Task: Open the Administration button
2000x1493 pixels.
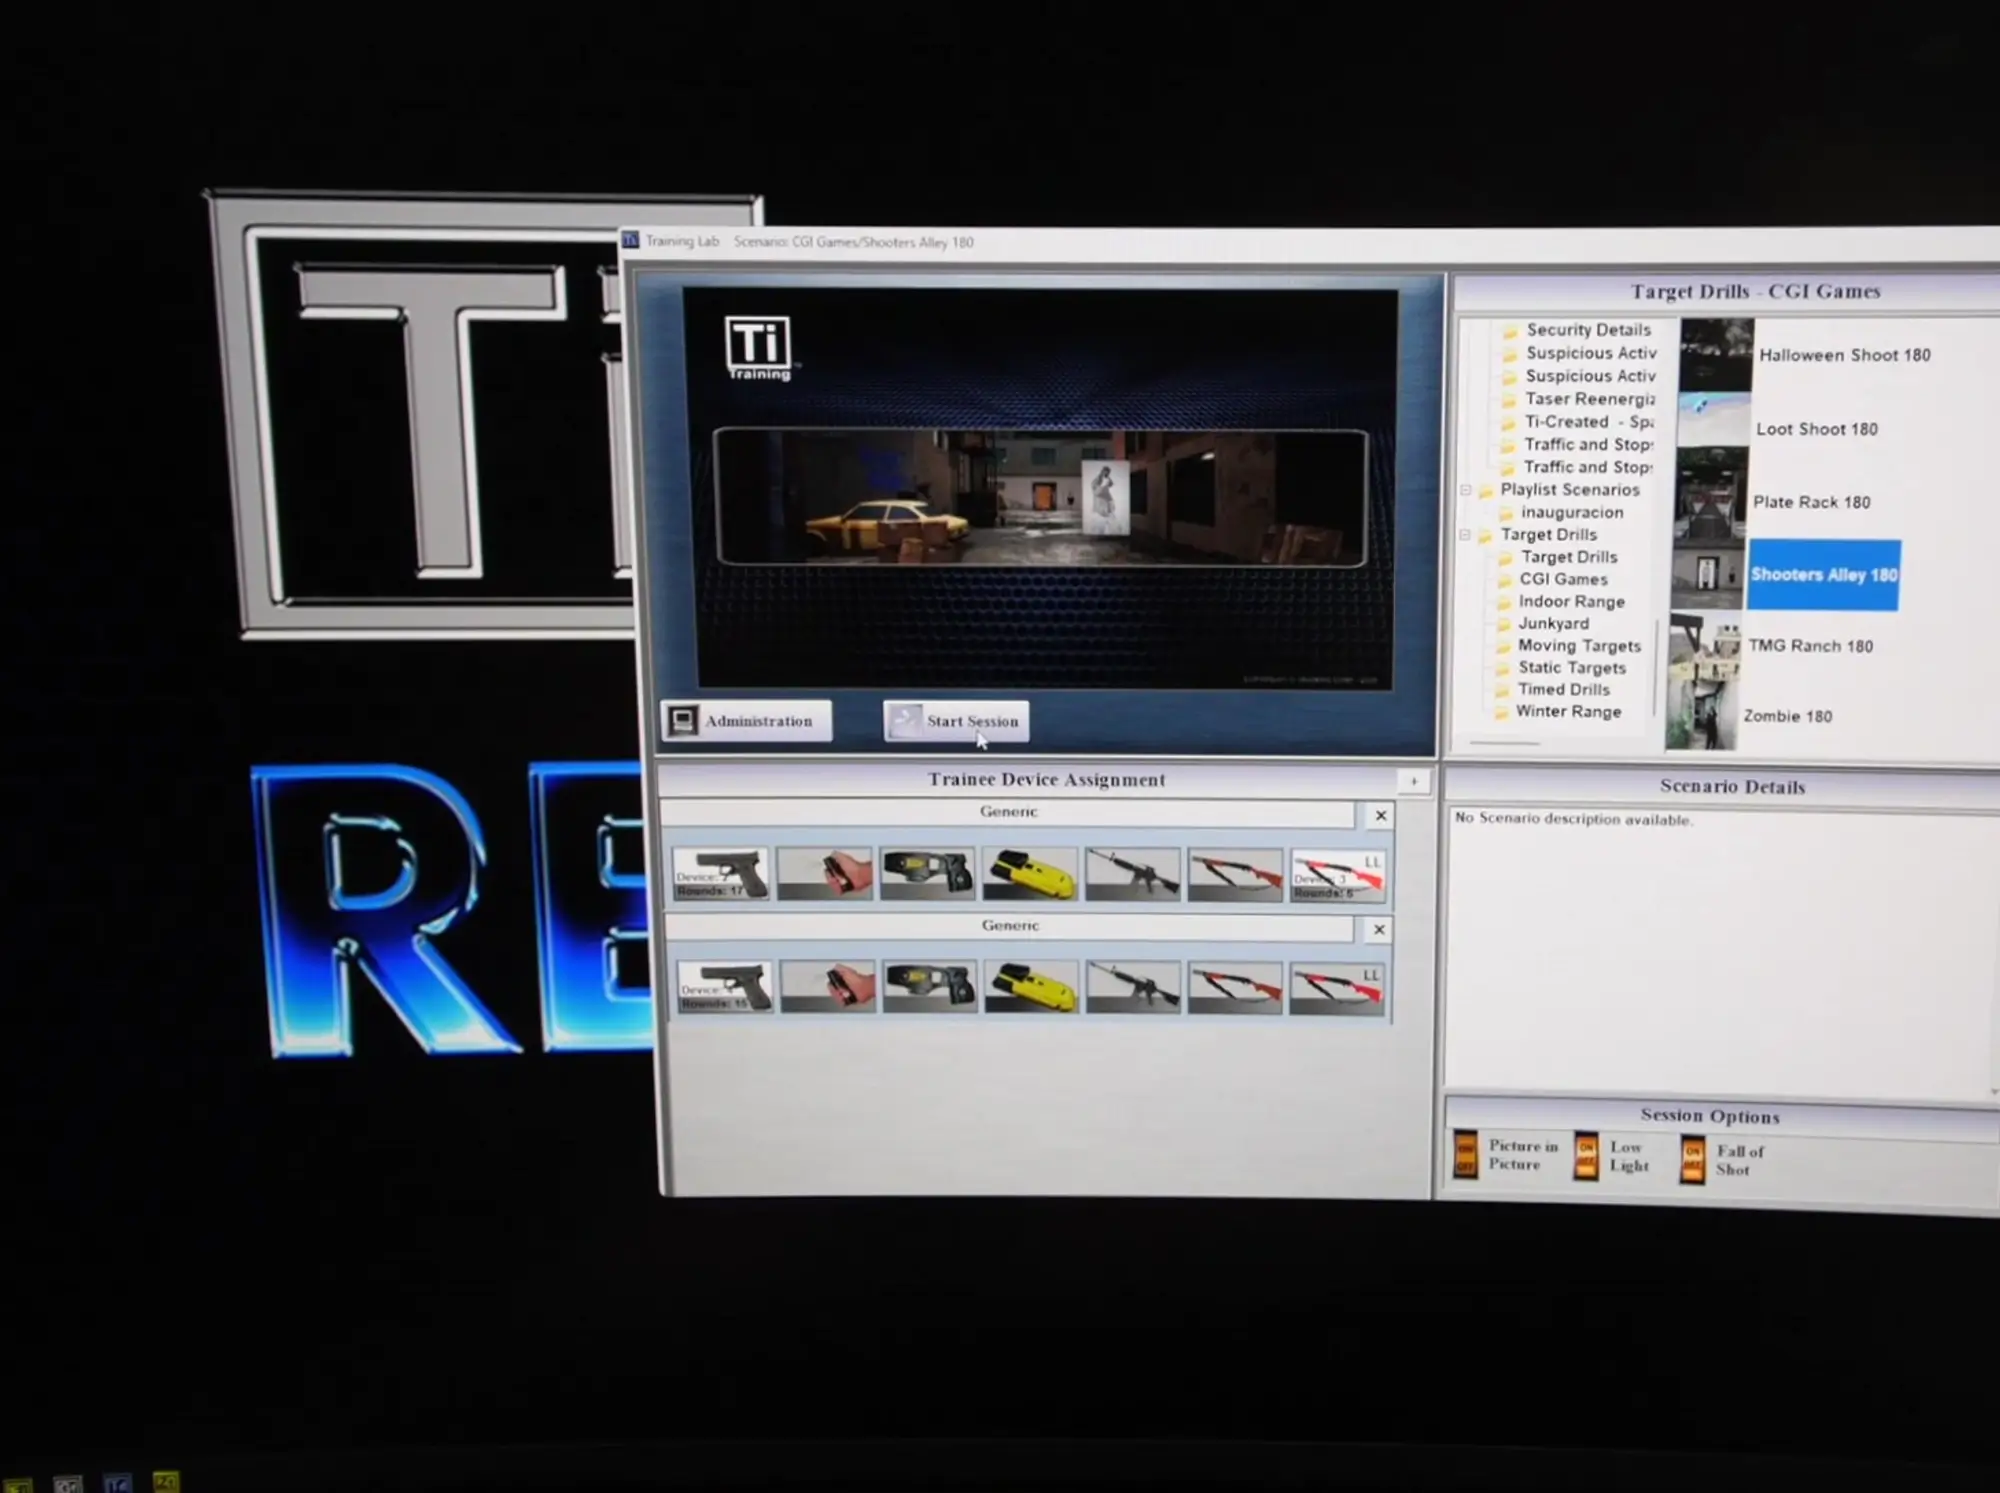Action: [x=746, y=721]
